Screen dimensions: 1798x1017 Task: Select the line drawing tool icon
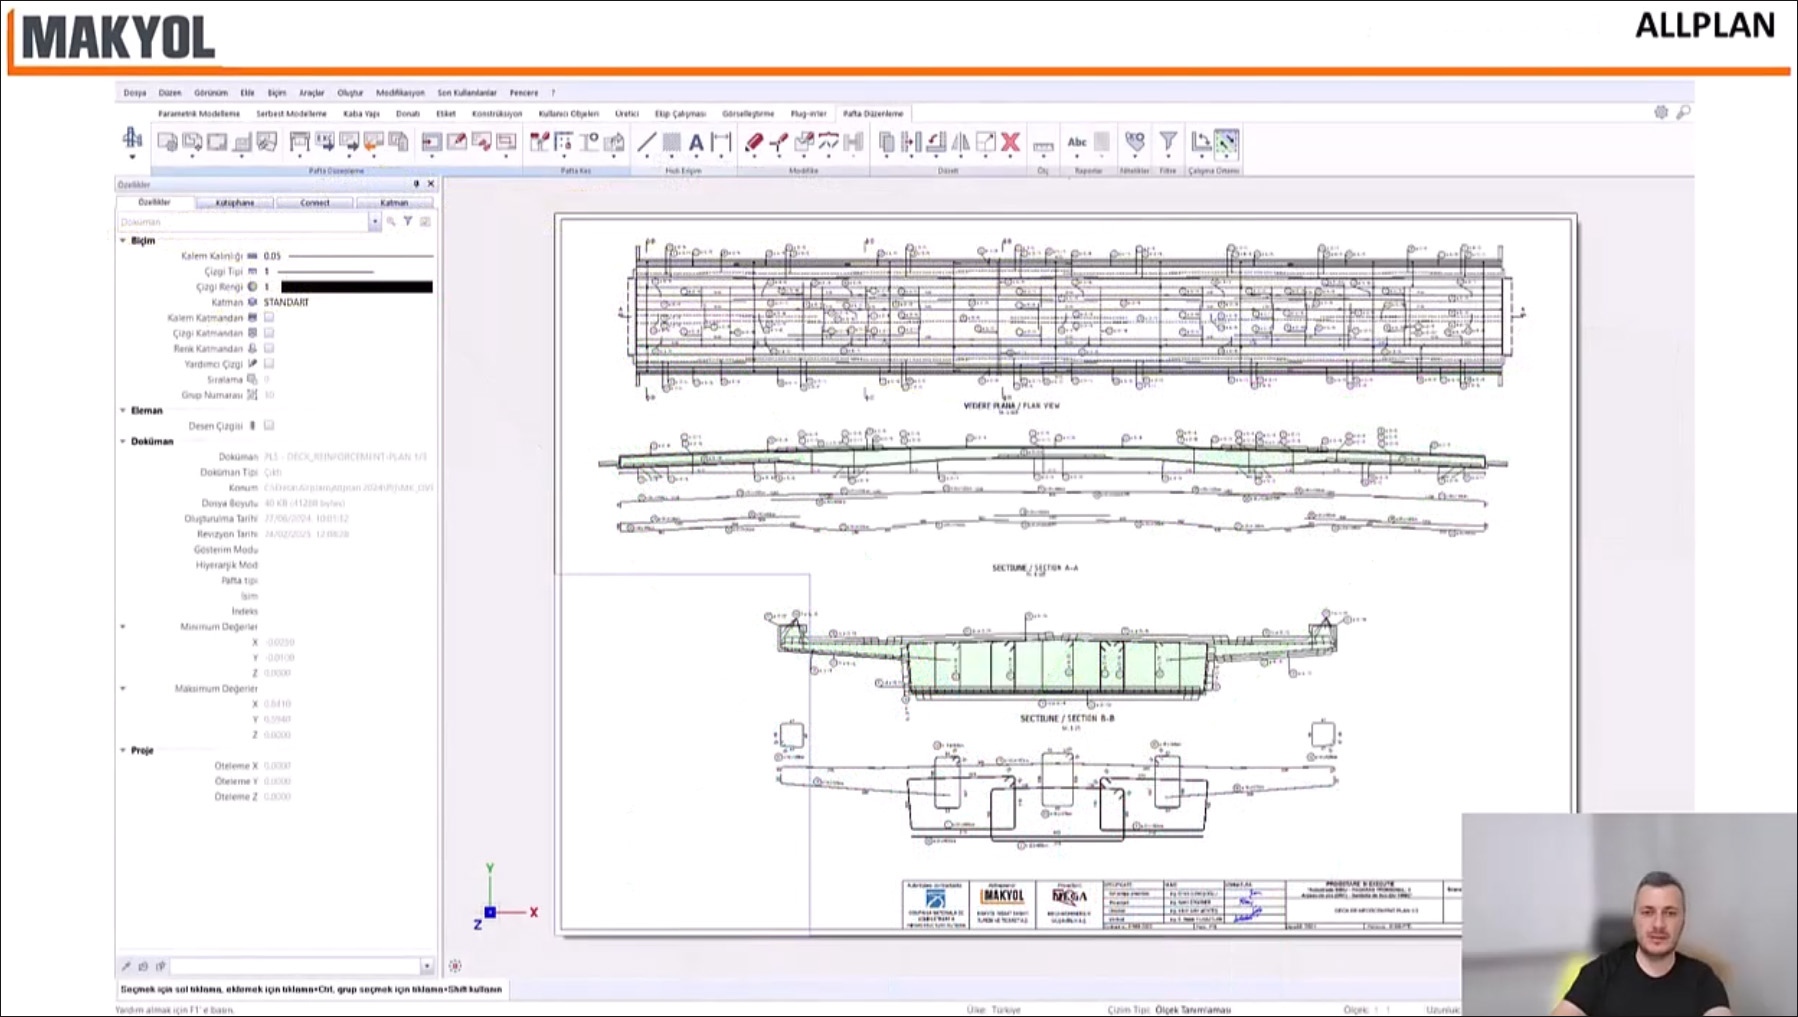647,143
